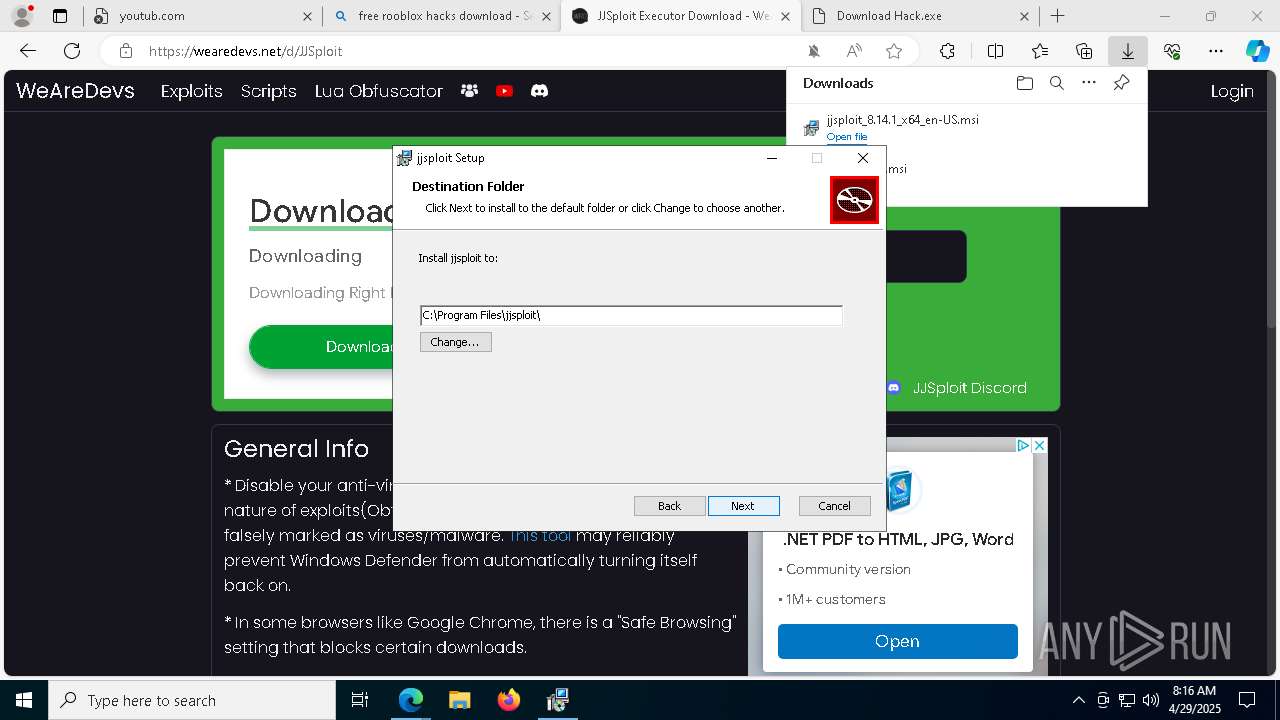Screen dimensions: 1280x720
Task: Click the installer icon on taskbar
Action: coord(557,700)
